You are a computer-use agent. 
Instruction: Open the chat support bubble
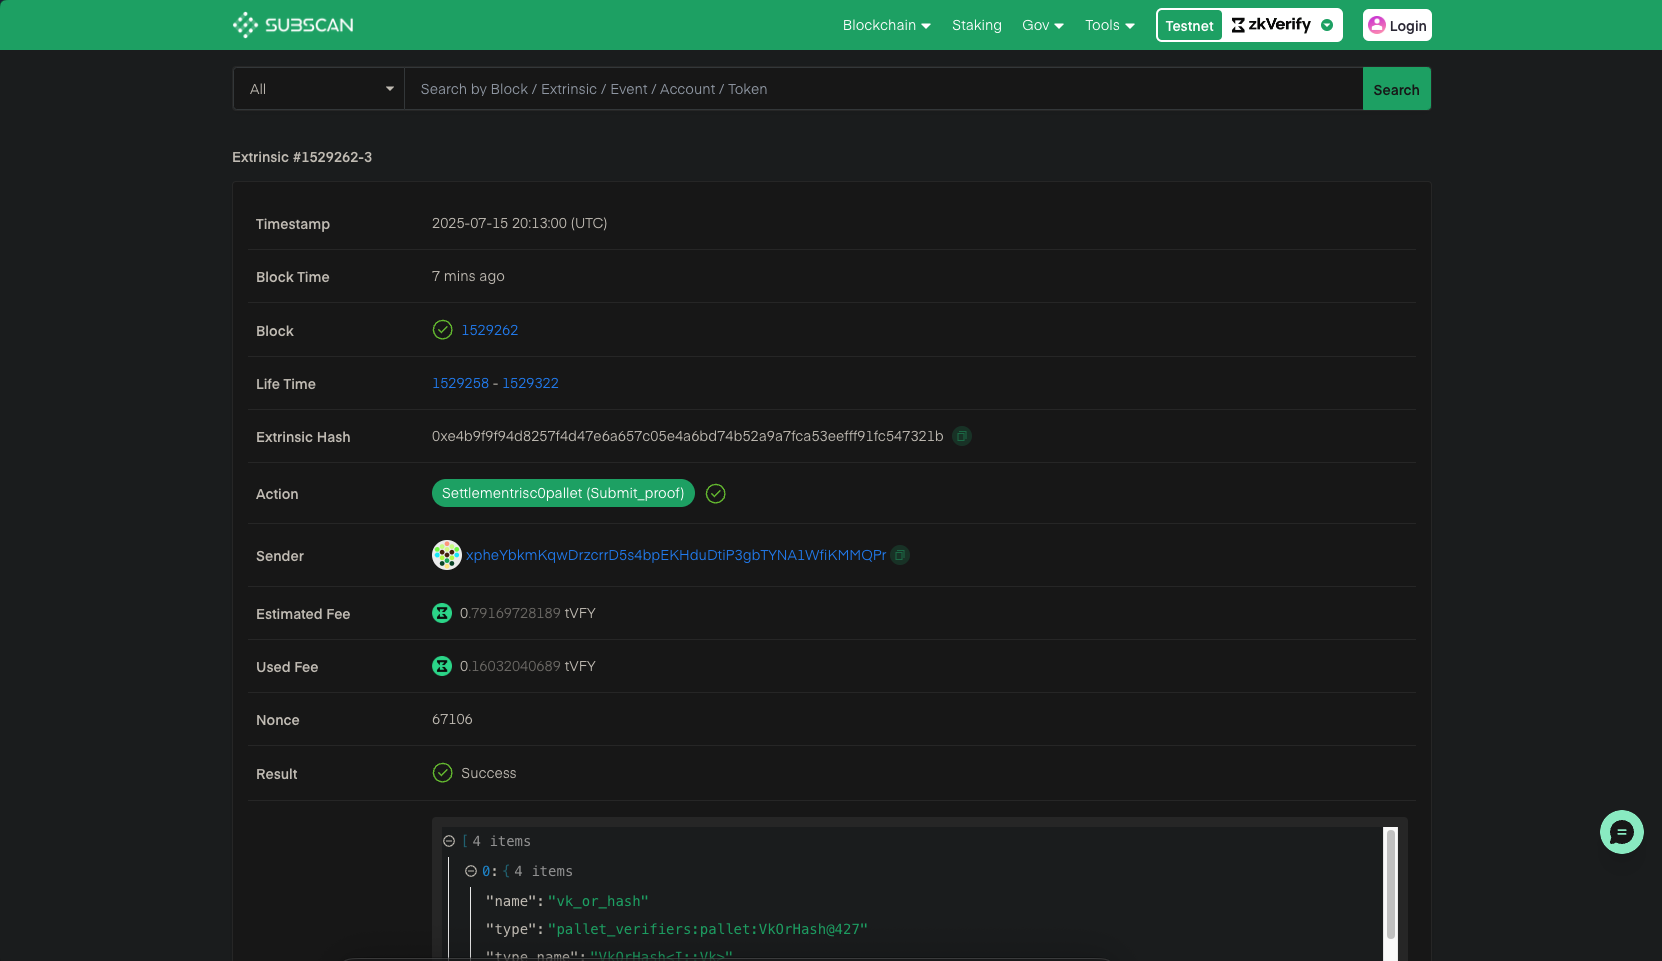1621,832
